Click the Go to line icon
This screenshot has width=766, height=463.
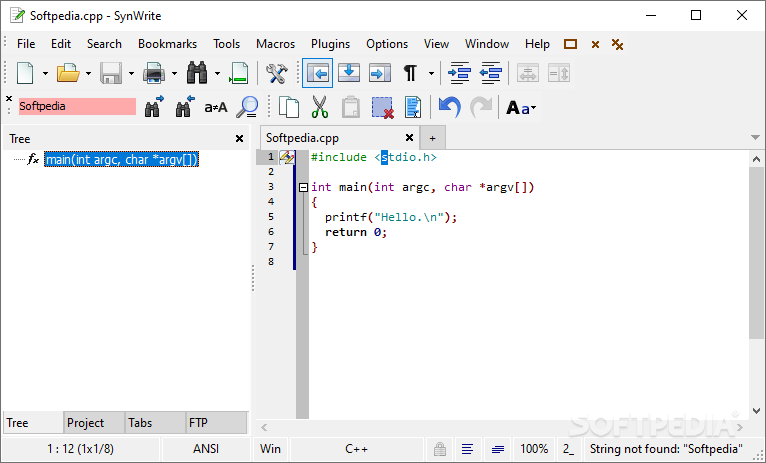[x=239, y=73]
